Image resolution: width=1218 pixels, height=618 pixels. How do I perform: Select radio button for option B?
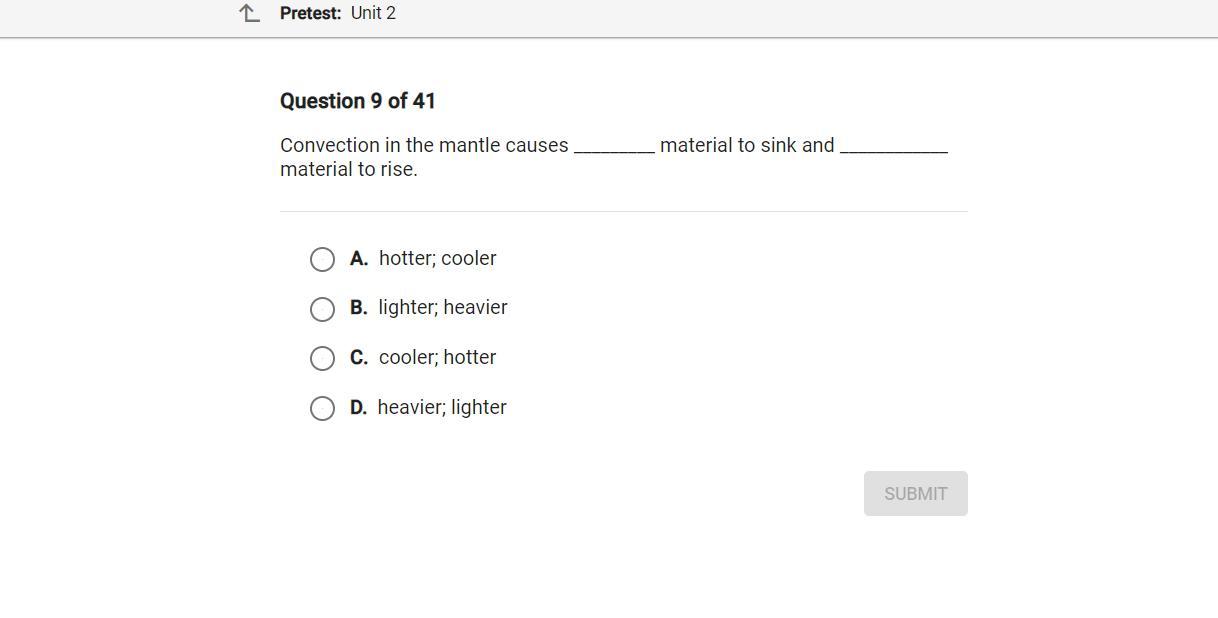pos(322,309)
